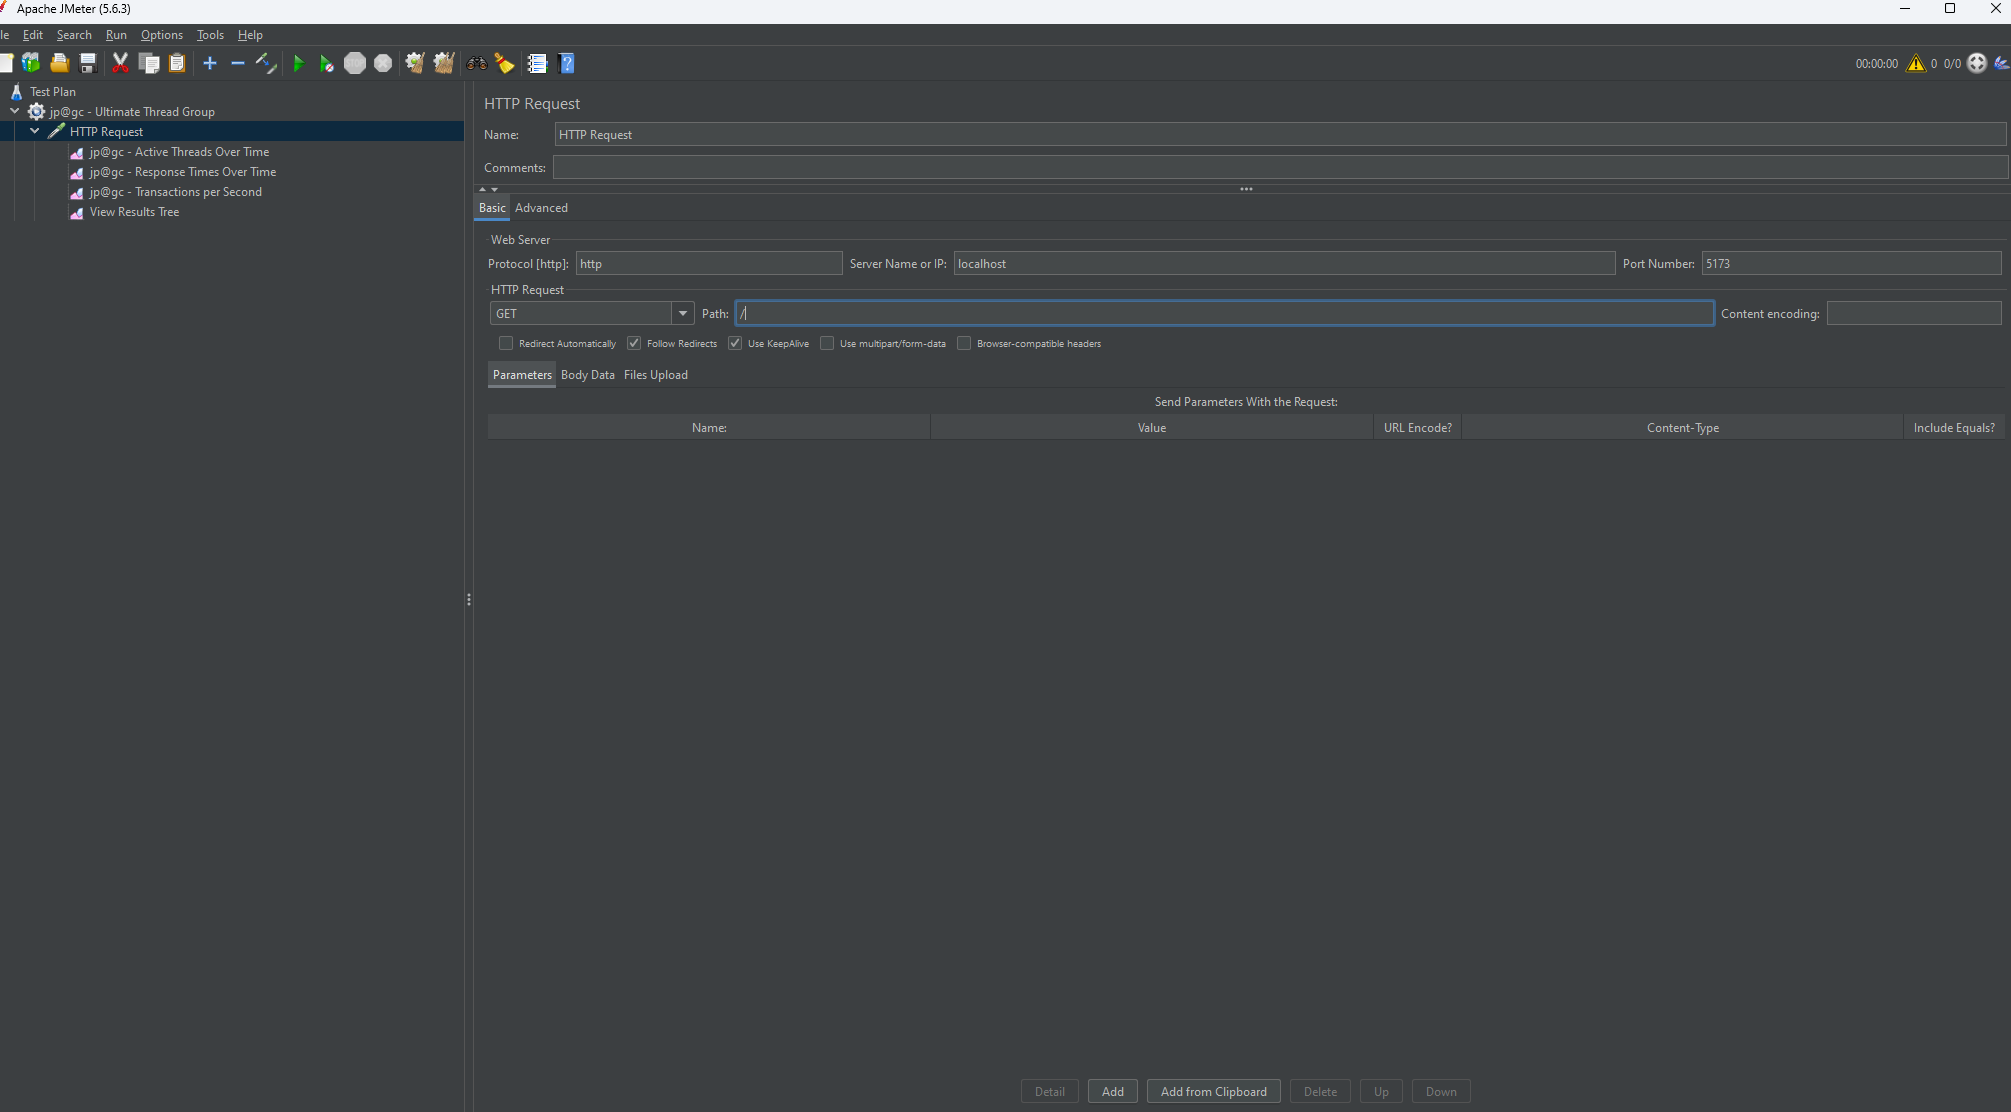Click the Clear icon with single broom
The height and width of the screenshot is (1112, 2011).
[x=414, y=63]
